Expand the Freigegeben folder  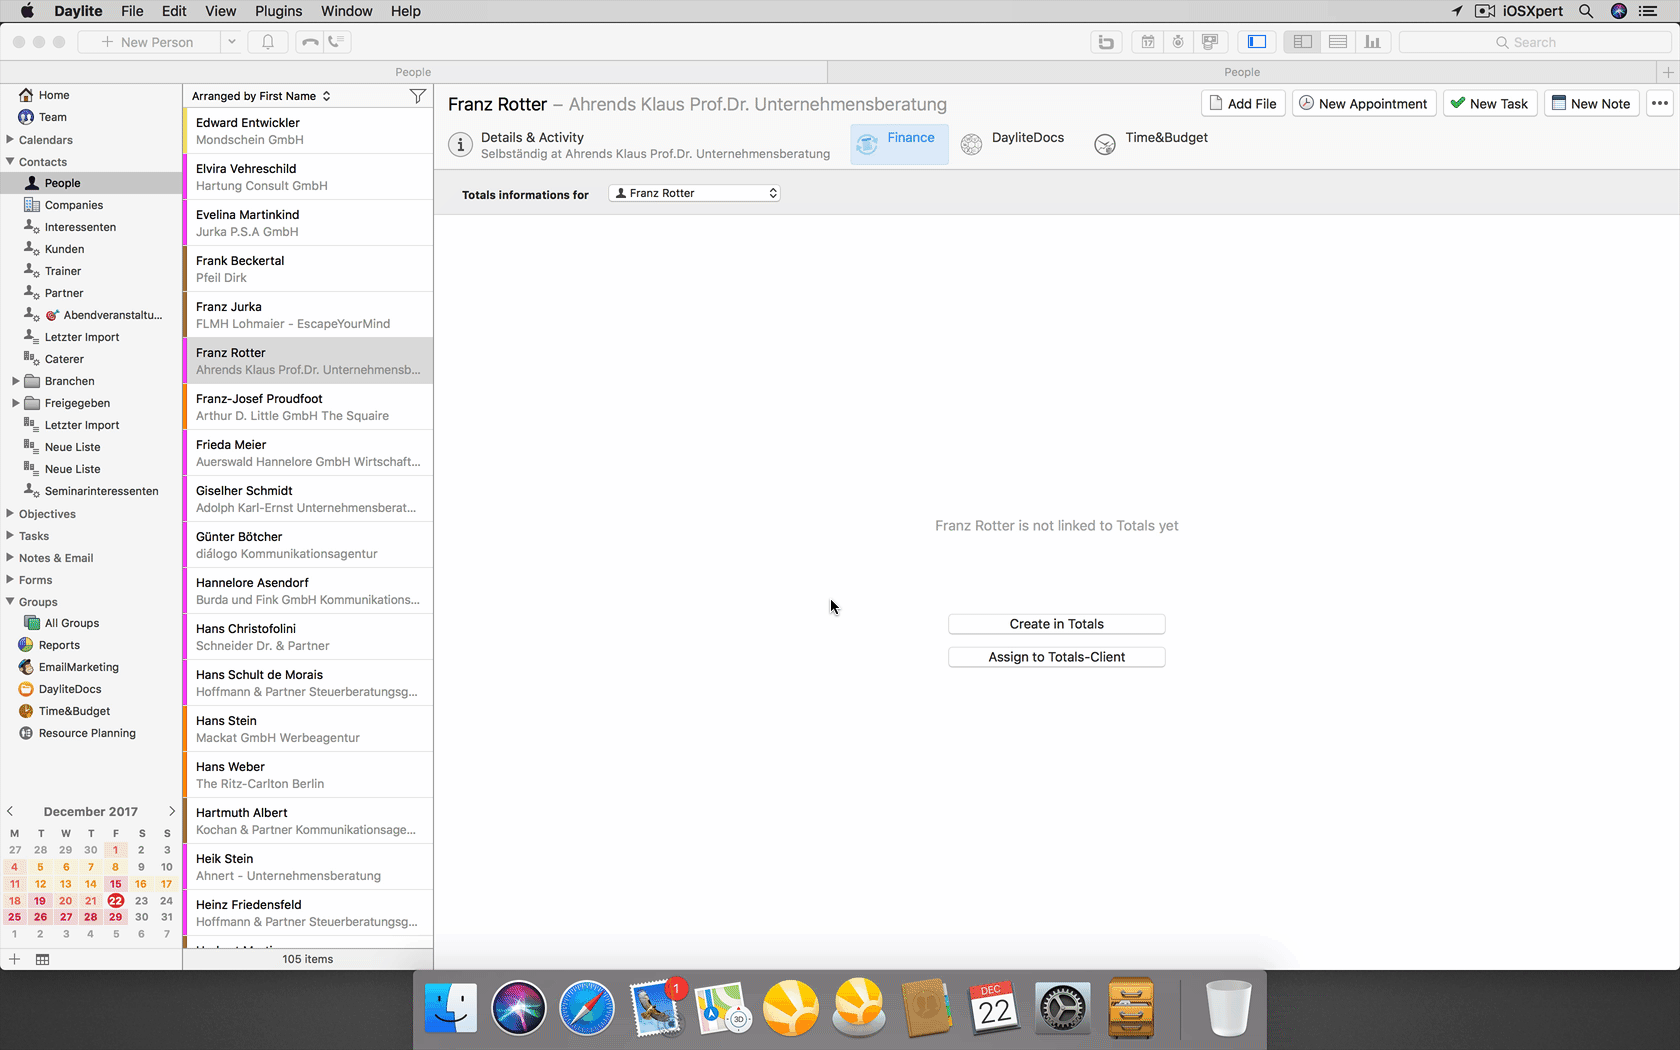(x=15, y=403)
